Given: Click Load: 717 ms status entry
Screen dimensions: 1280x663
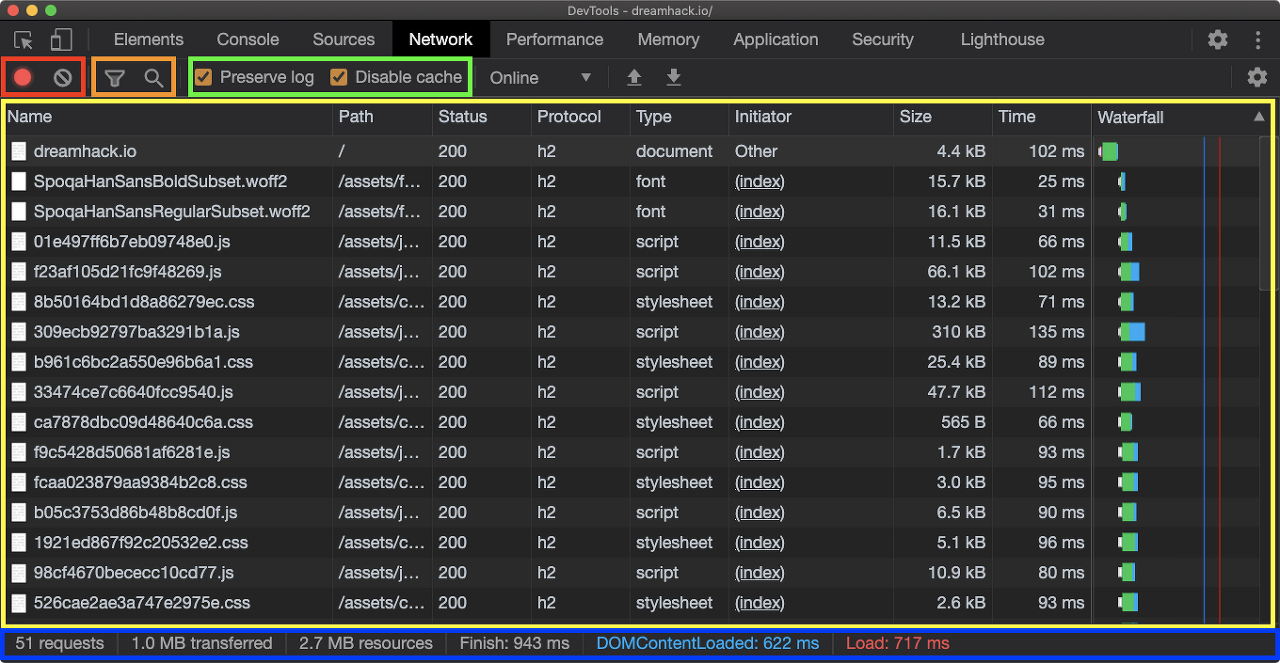Looking at the screenshot, I should pos(898,643).
